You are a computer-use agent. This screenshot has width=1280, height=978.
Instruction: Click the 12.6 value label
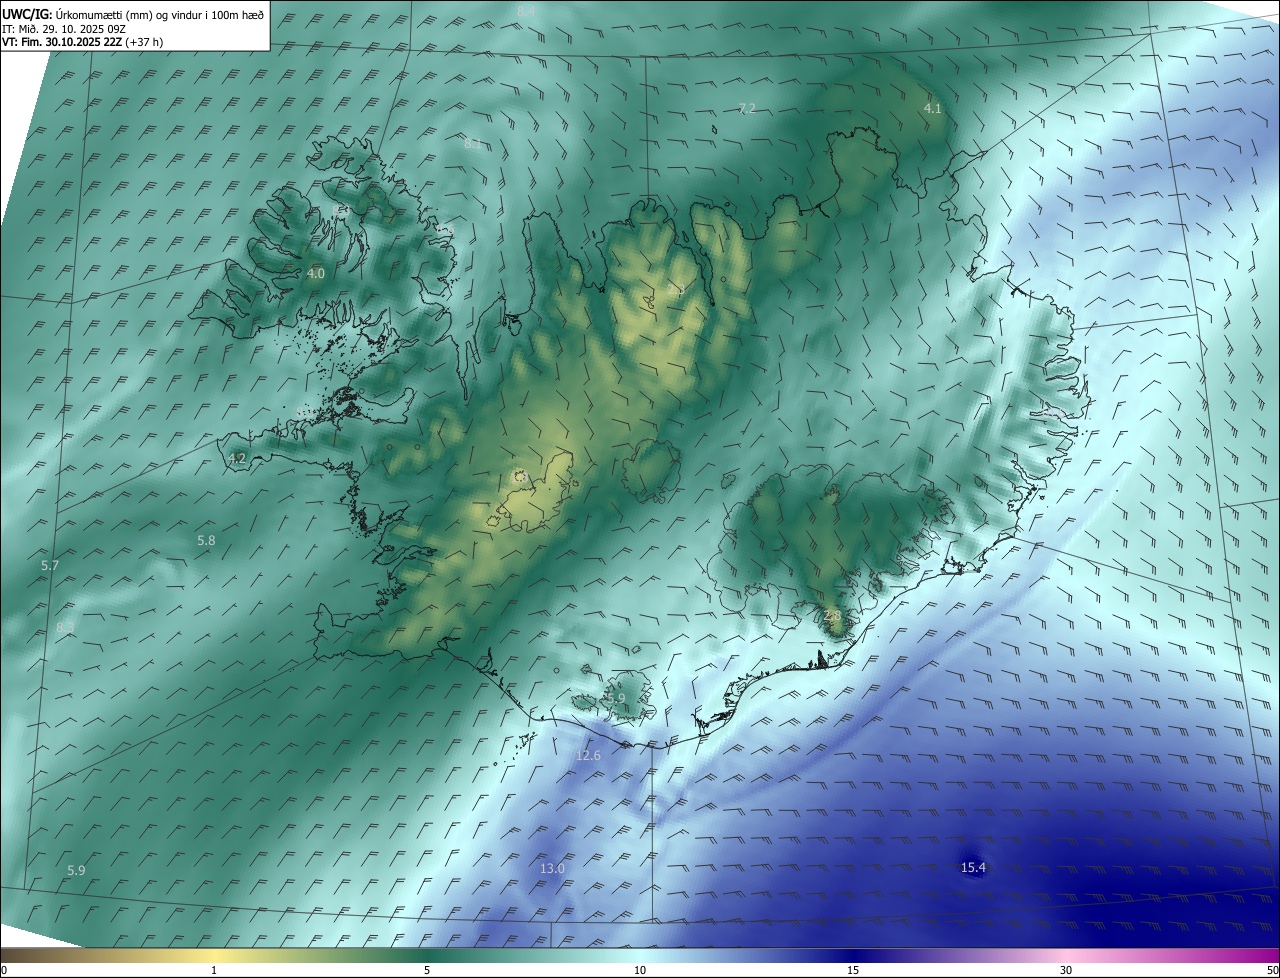point(589,755)
